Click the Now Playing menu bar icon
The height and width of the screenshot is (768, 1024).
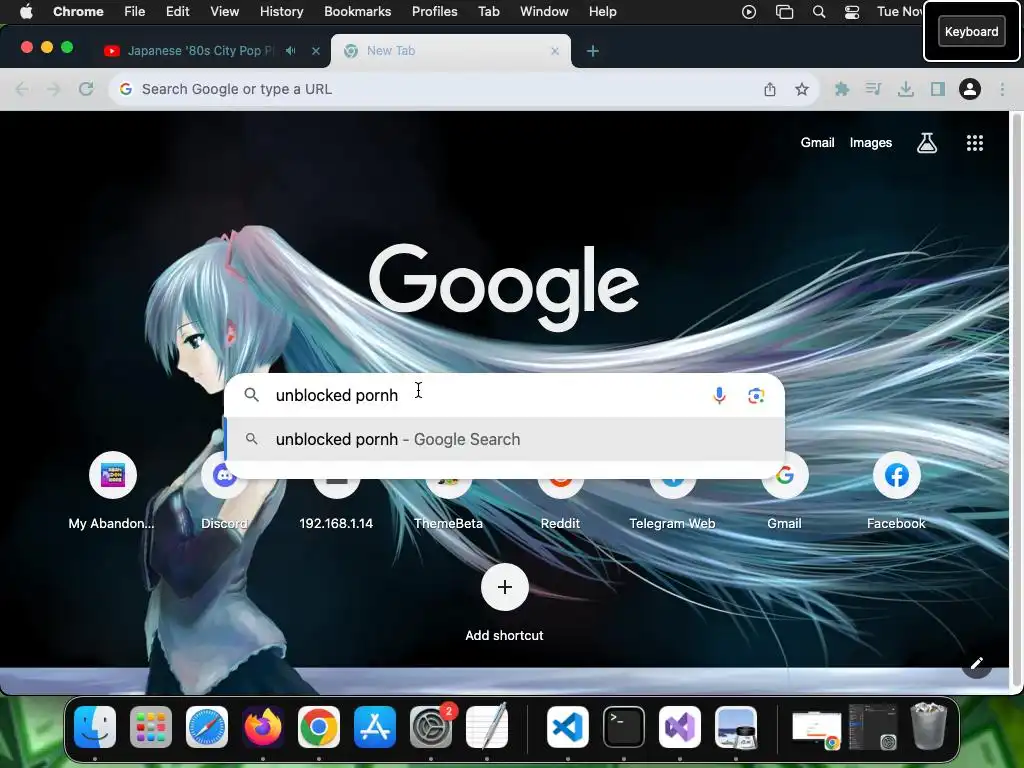coord(749,12)
